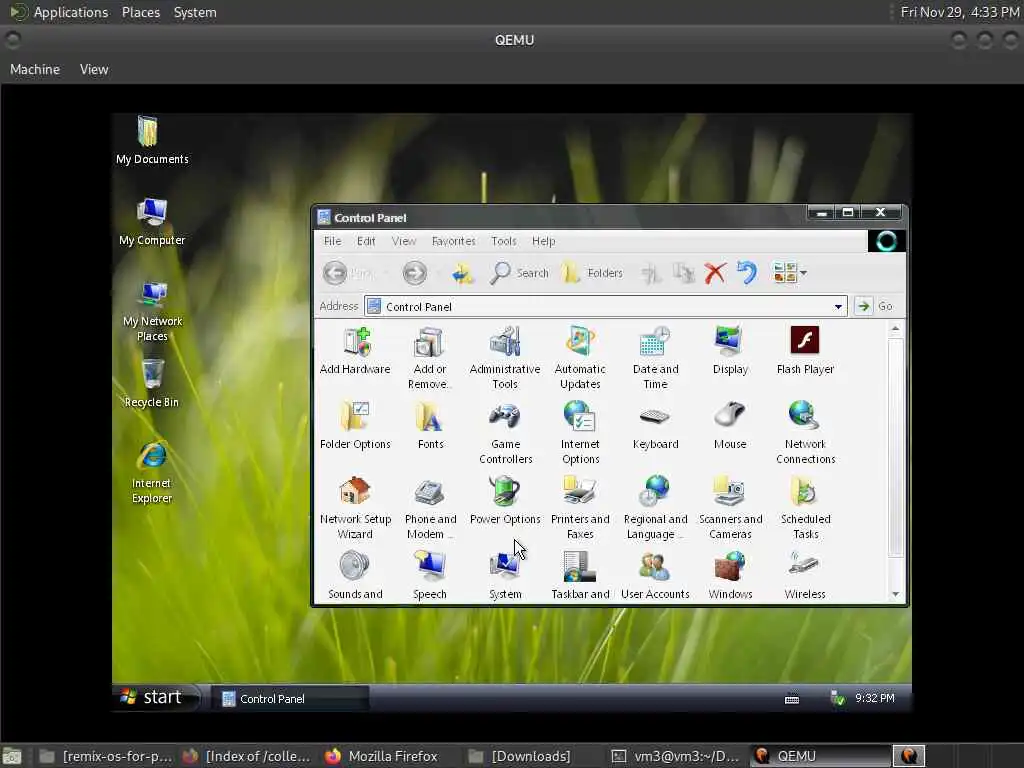1024x768 pixels.
Task: Open the QEMU View menu
Action: tap(94, 69)
